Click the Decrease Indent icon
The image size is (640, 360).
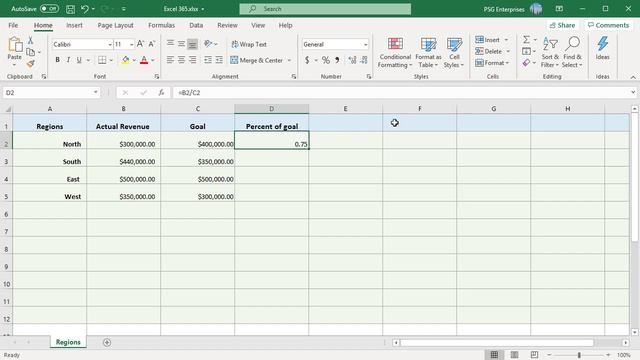(208, 60)
